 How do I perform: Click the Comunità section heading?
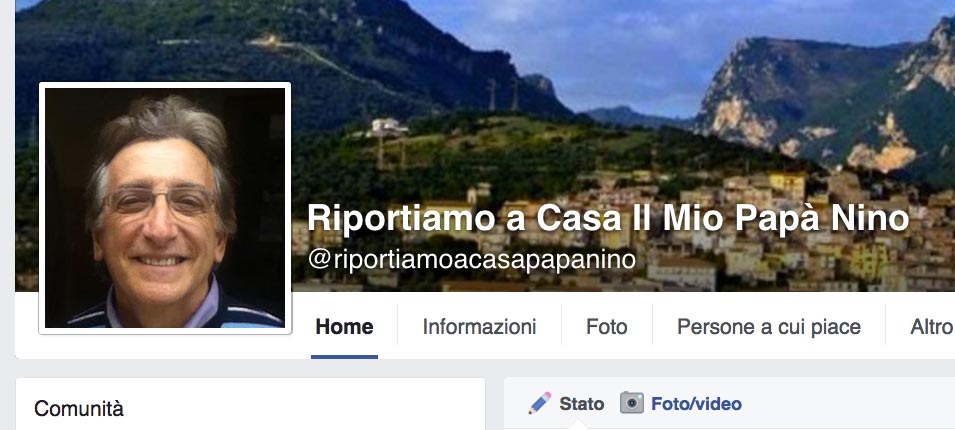click(x=79, y=409)
